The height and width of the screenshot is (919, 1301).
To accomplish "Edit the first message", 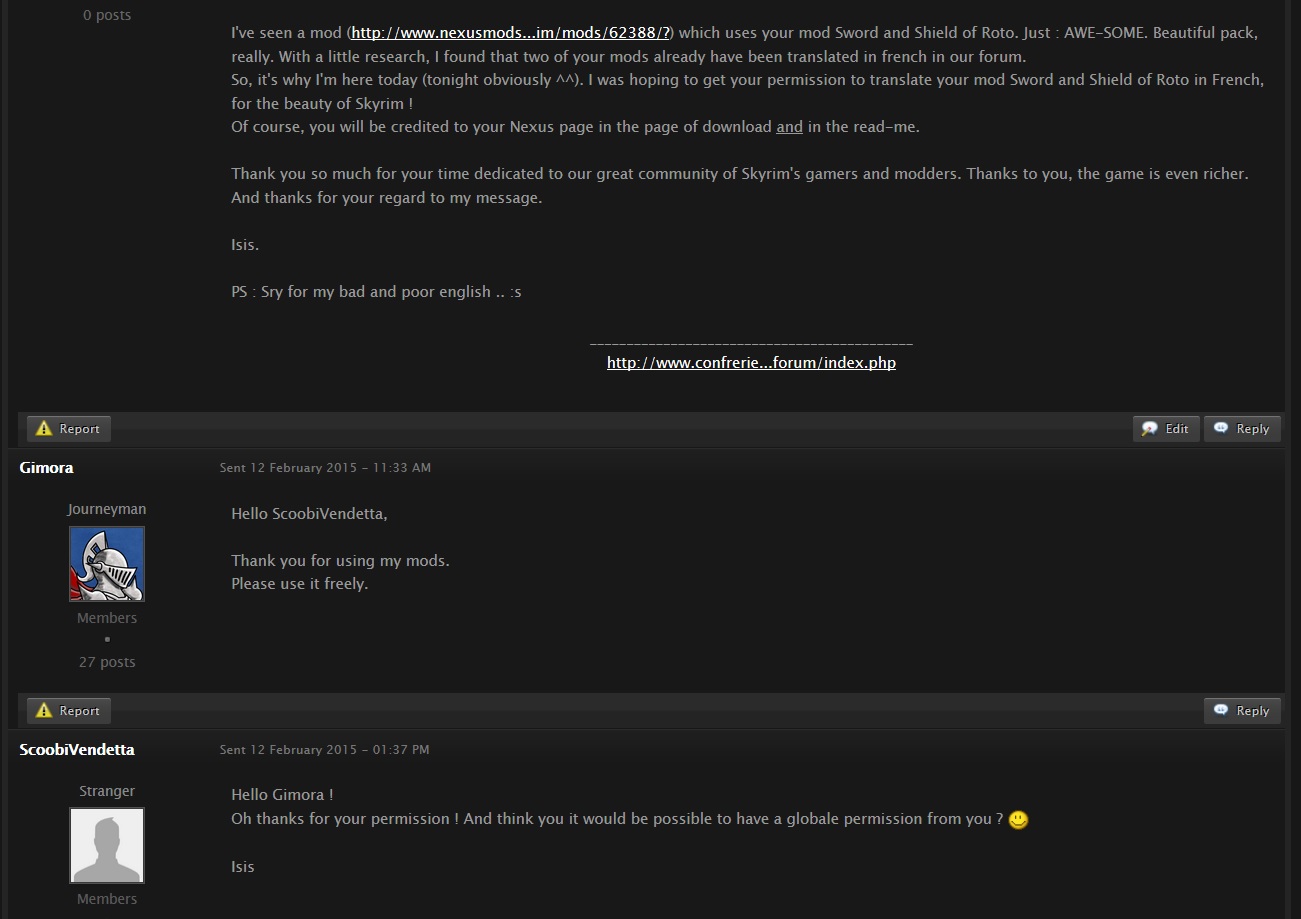I will coord(1166,429).
